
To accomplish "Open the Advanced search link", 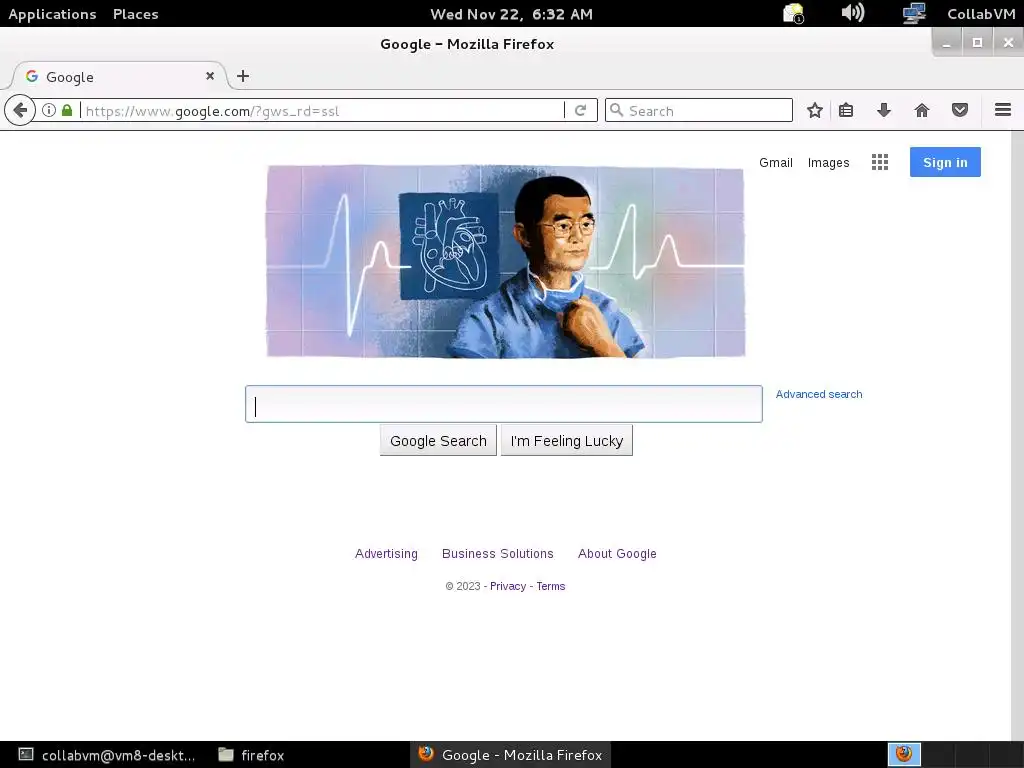I will coord(819,394).
